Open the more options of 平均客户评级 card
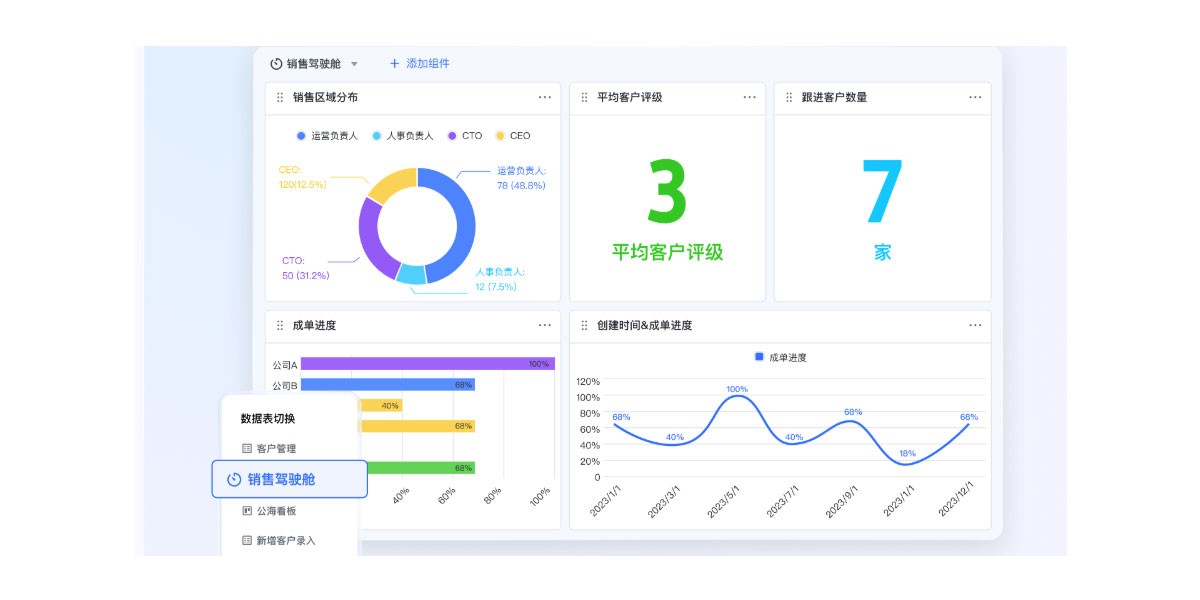Image resolution: width=1200 pixels, height=600 pixels. click(750, 97)
